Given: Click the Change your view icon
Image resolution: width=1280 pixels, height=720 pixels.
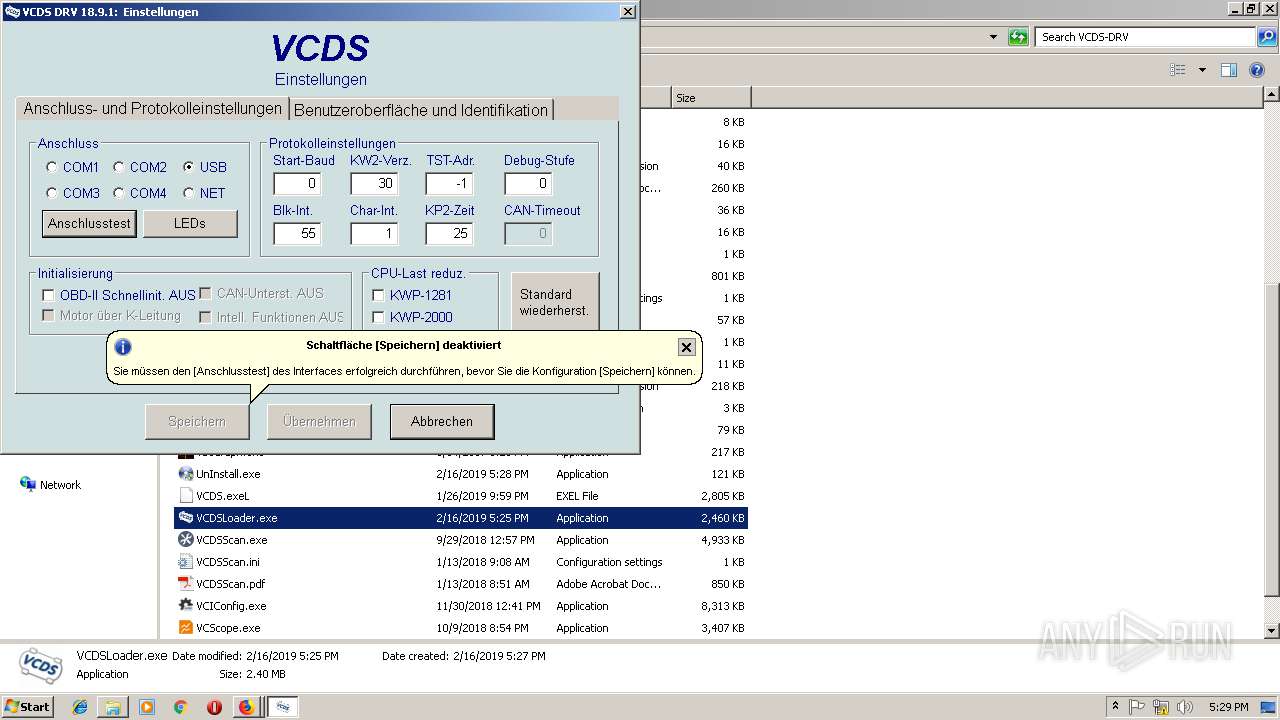Looking at the screenshot, I should tap(1178, 70).
